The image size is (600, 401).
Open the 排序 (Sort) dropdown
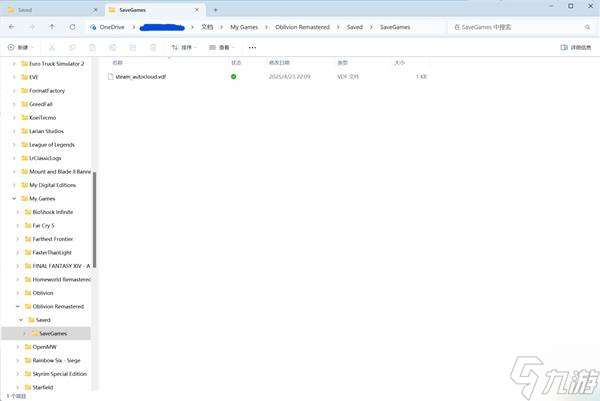(184, 47)
